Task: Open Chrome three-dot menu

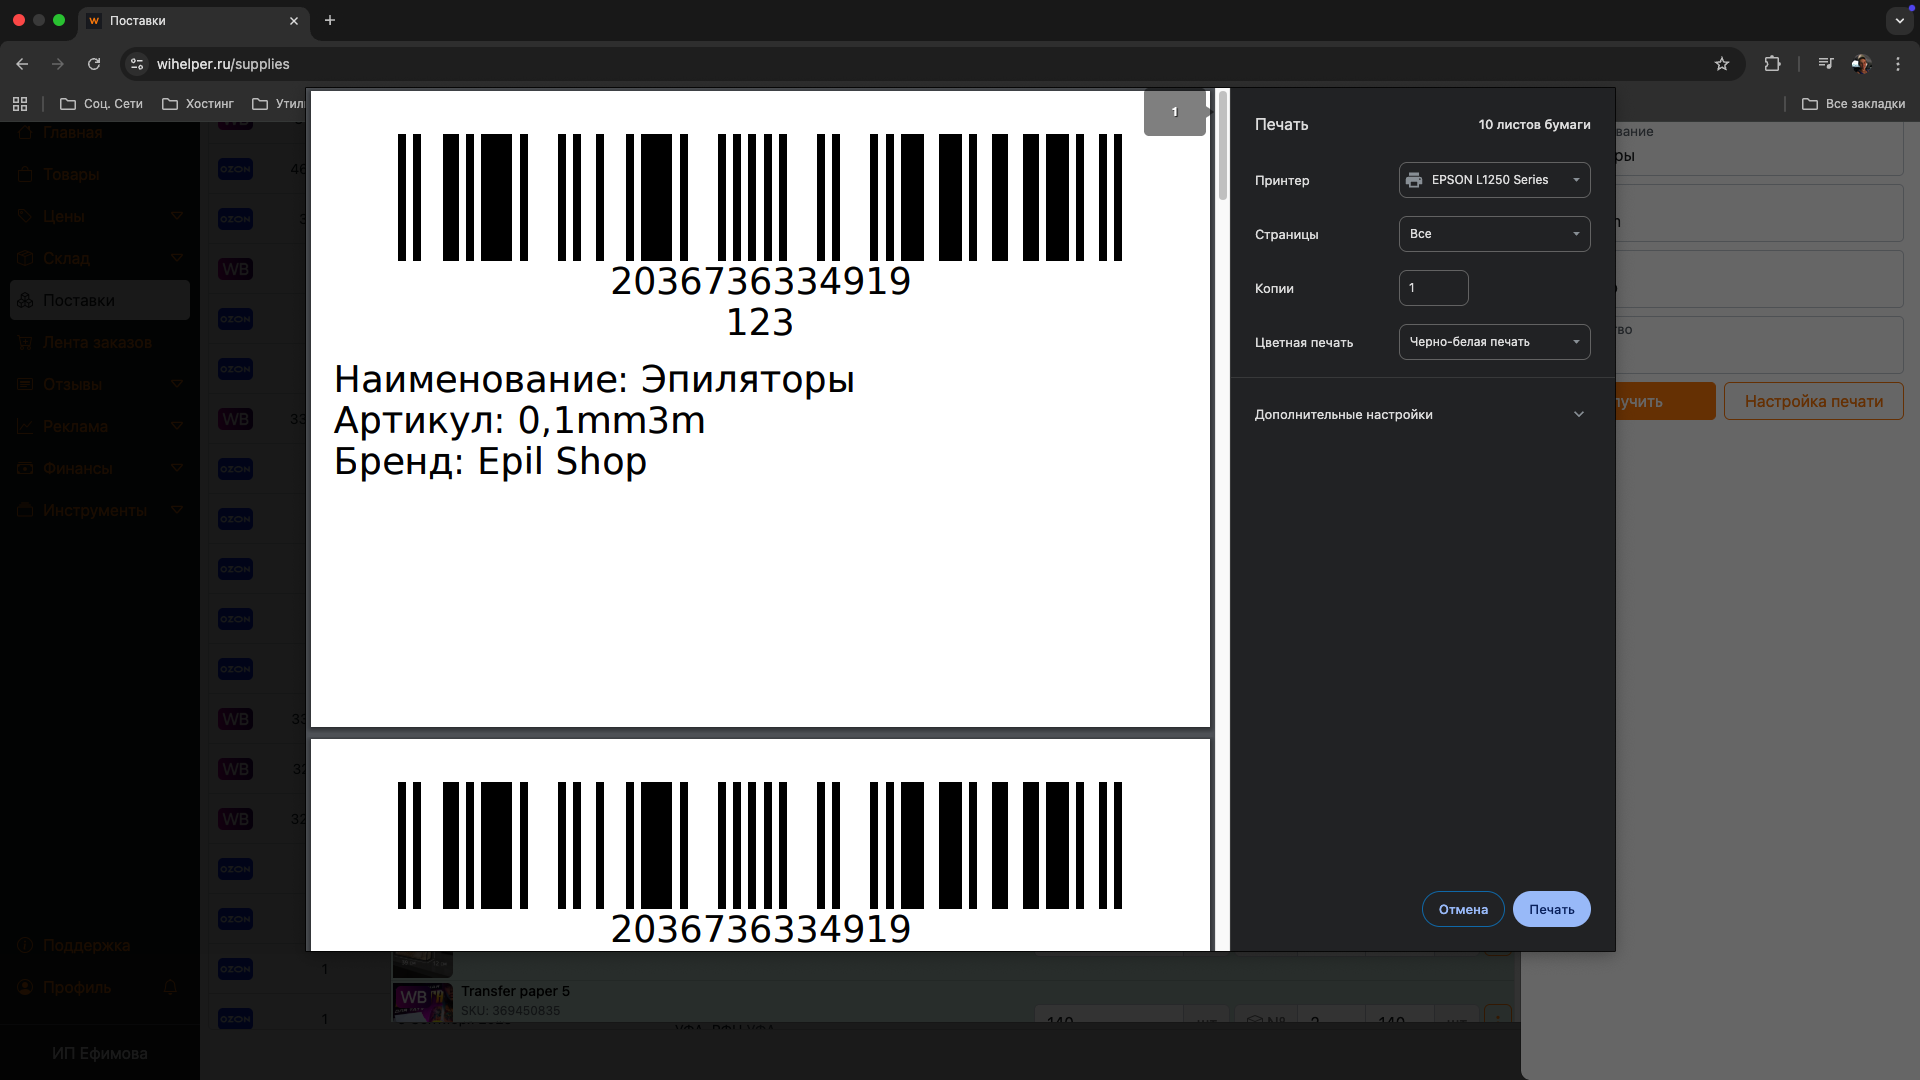Action: (x=1898, y=64)
